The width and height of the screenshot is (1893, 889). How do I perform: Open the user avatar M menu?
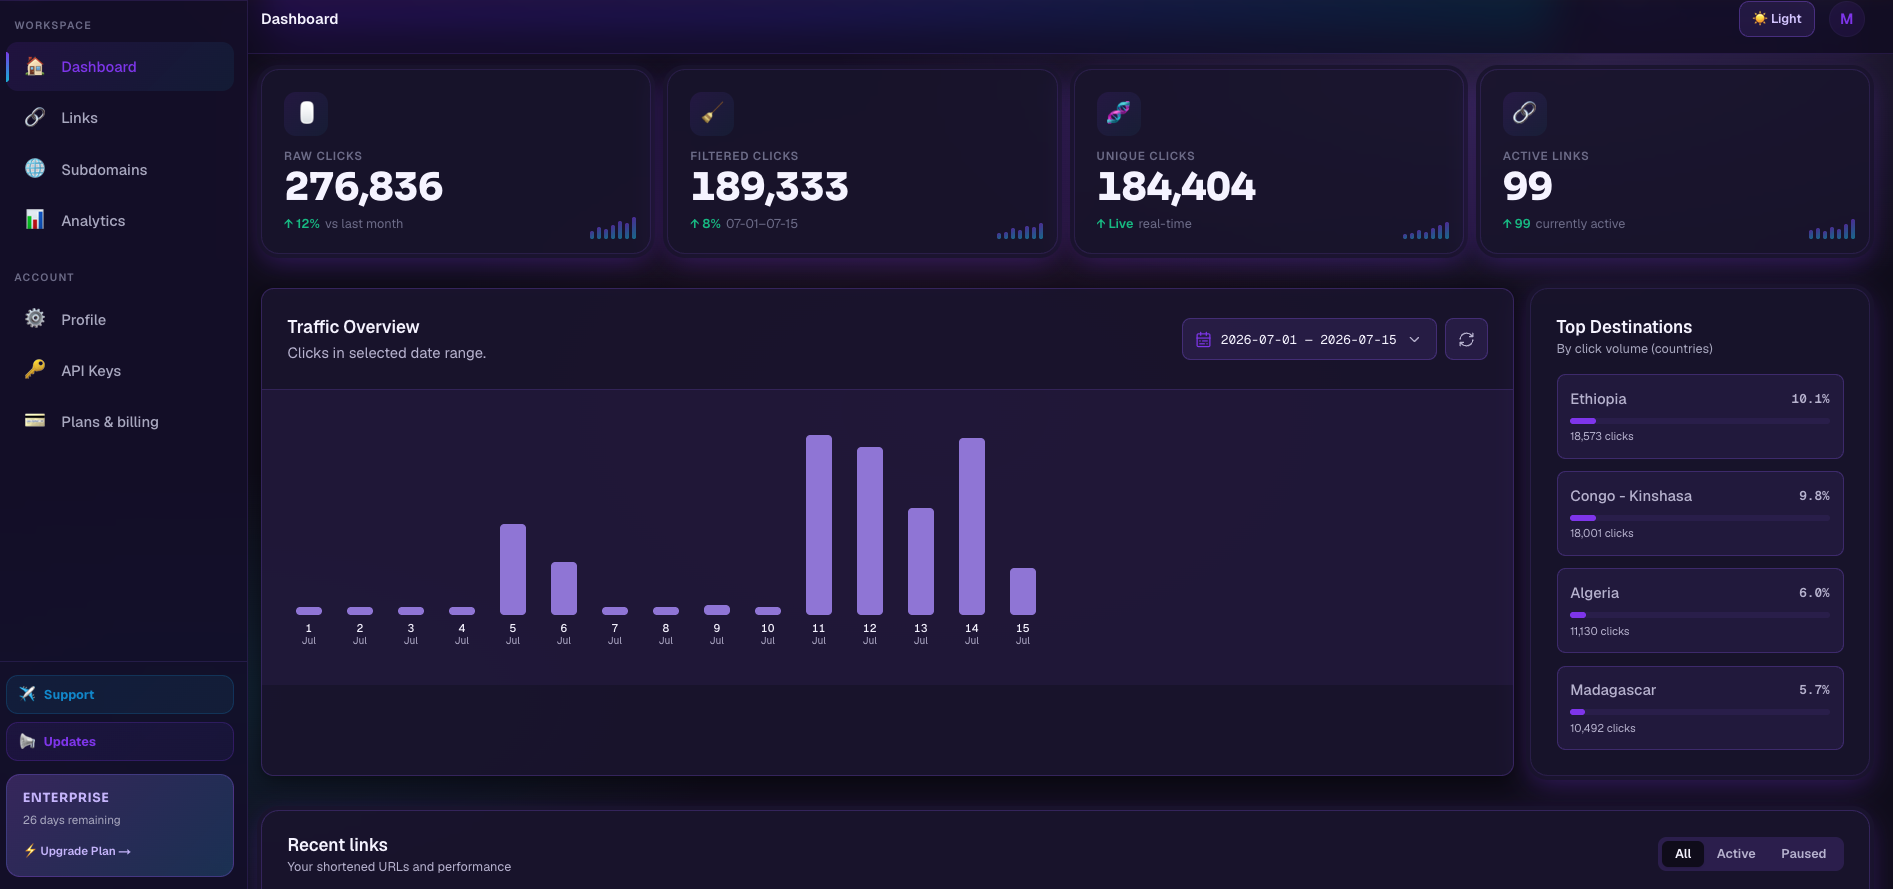pyautogui.click(x=1846, y=19)
